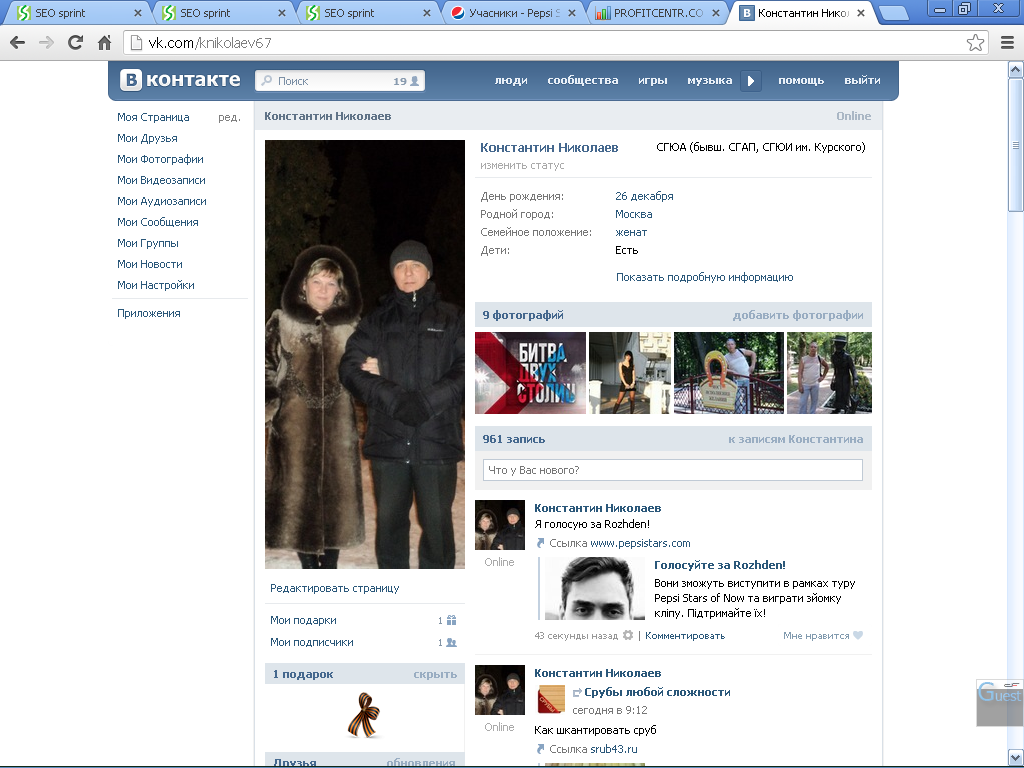
Task: Open Мои Видеозаписи in sidebar
Action: click(x=161, y=180)
